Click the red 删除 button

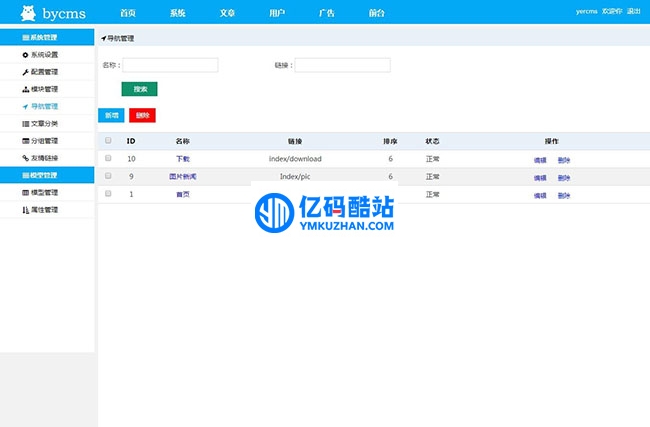[142, 115]
